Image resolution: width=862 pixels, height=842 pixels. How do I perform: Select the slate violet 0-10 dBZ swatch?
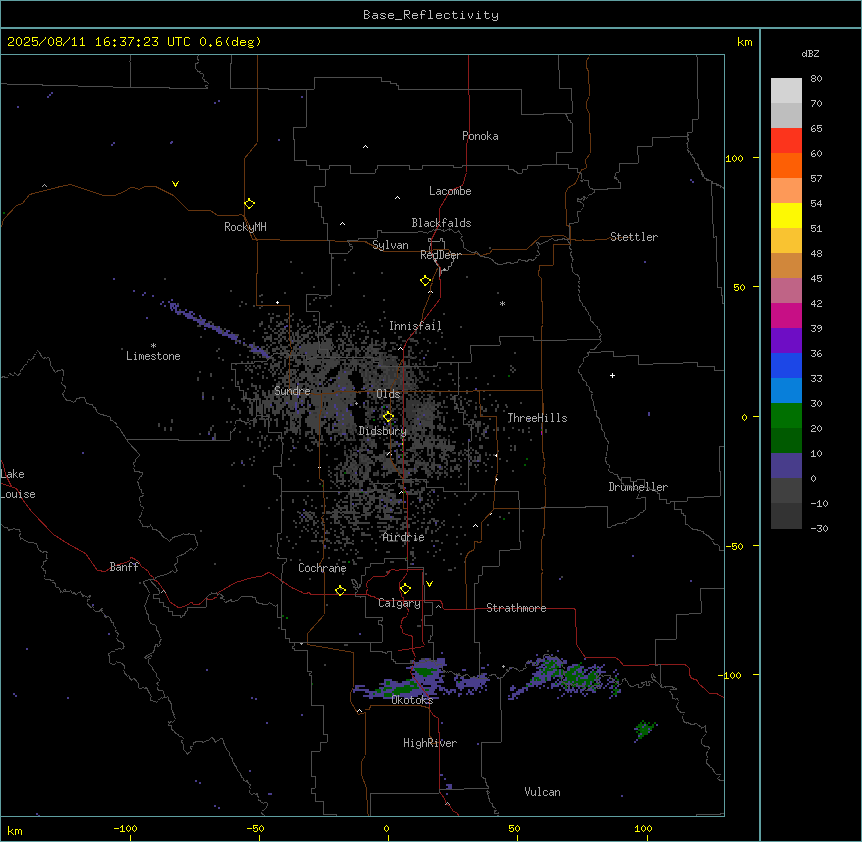[786, 466]
